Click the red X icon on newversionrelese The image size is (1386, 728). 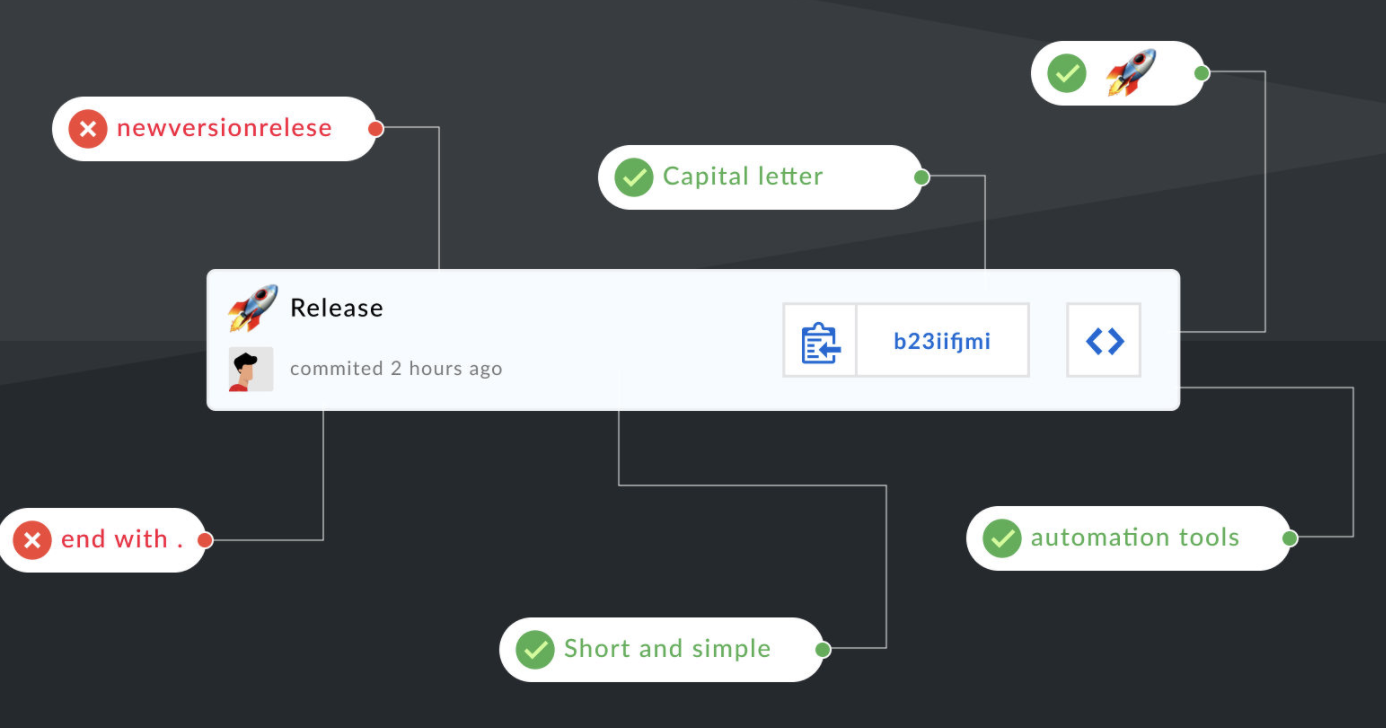(x=88, y=128)
